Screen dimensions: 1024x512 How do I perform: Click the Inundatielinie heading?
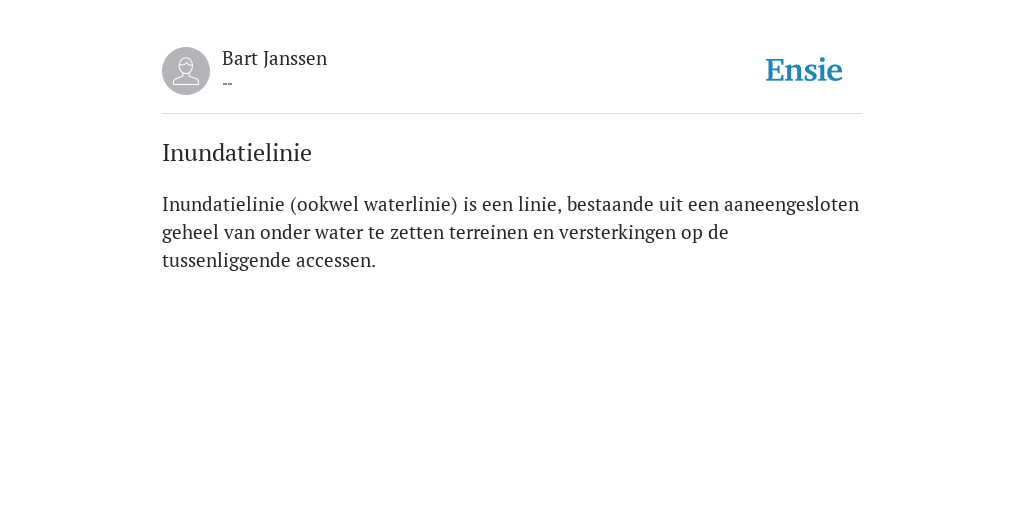coord(237,153)
